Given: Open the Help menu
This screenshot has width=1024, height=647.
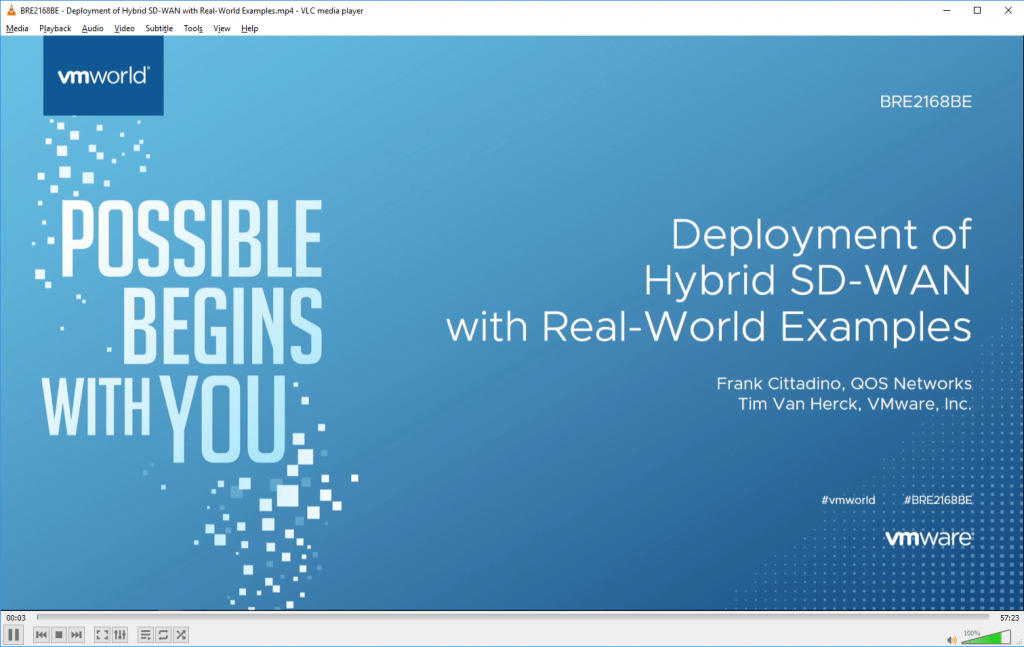Looking at the screenshot, I should (x=249, y=28).
